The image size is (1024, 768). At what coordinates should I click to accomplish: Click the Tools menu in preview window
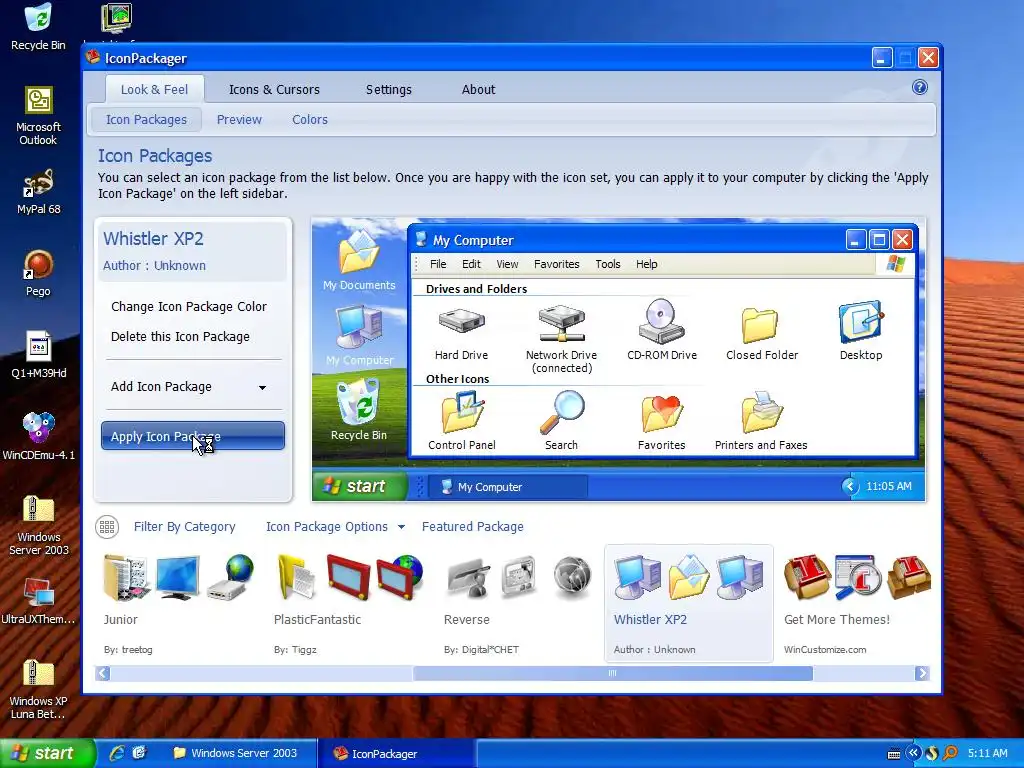pyautogui.click(x=607, y=264)
